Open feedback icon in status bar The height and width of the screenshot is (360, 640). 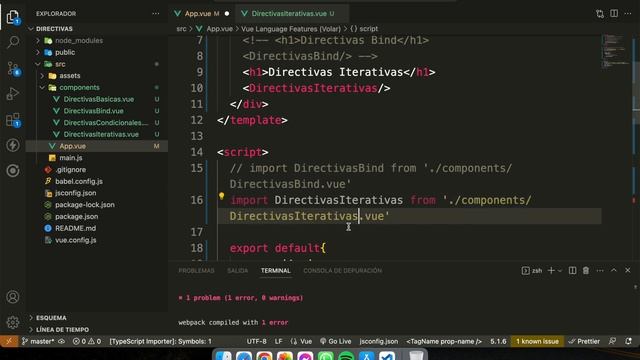[612, 341]
